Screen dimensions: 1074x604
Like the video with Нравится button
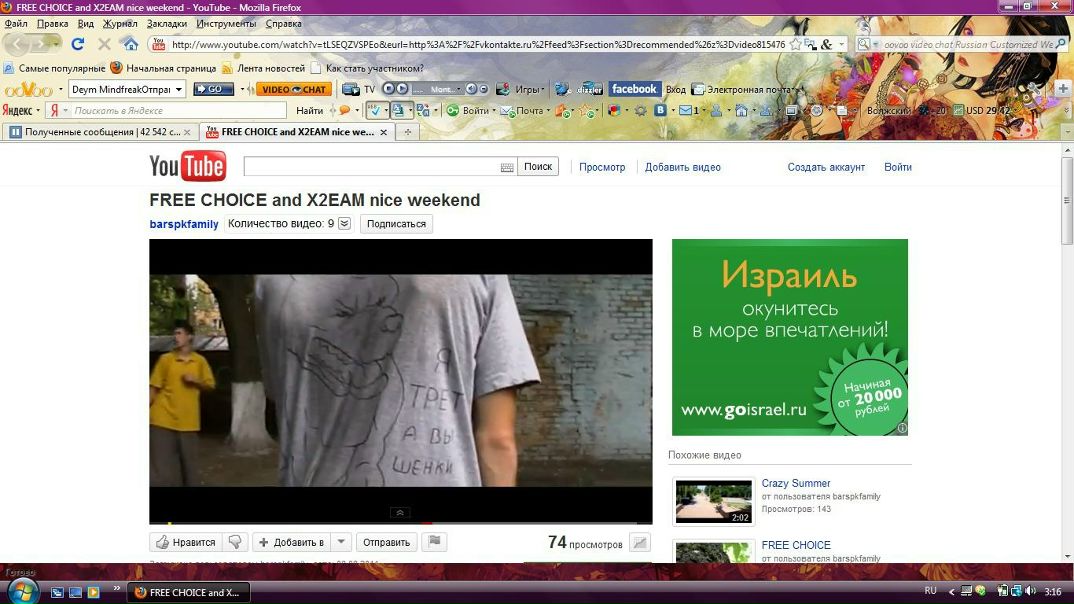coord(185,542)
